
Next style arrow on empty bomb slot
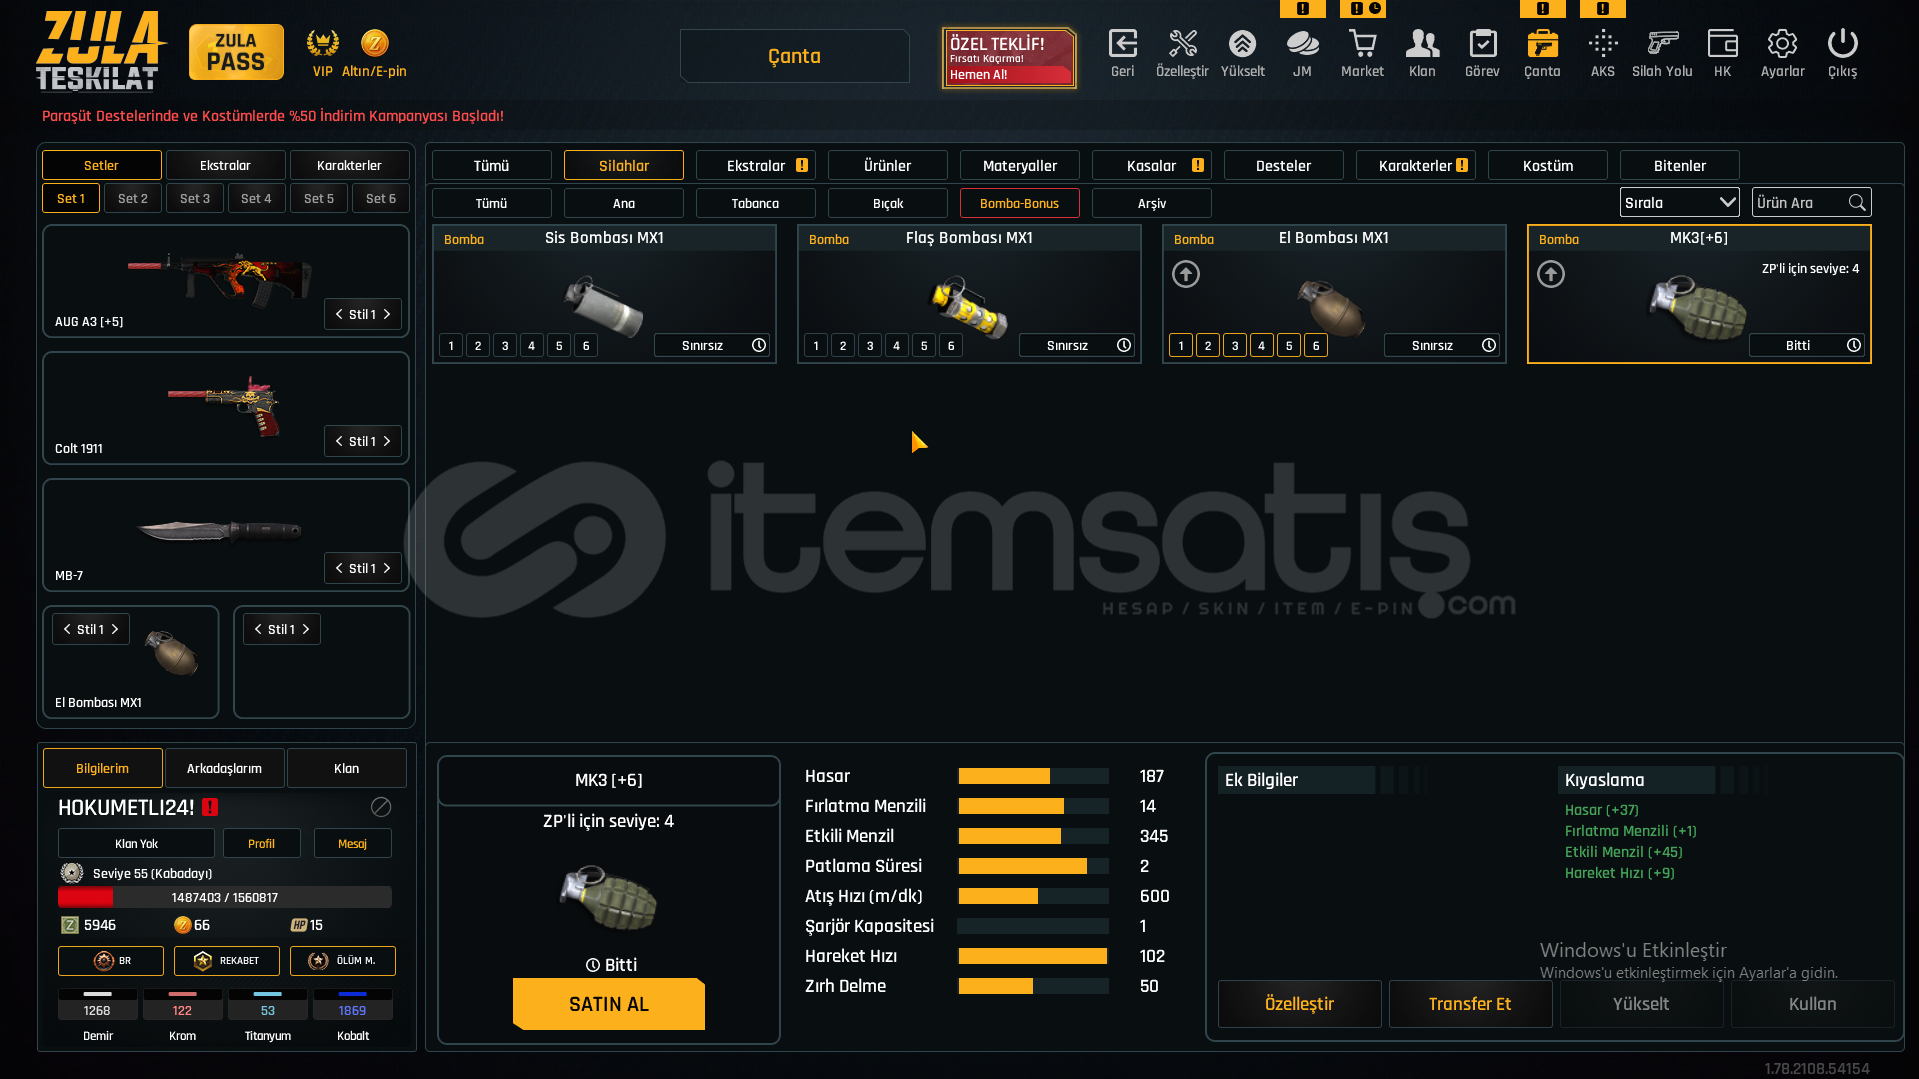(306, 629)
